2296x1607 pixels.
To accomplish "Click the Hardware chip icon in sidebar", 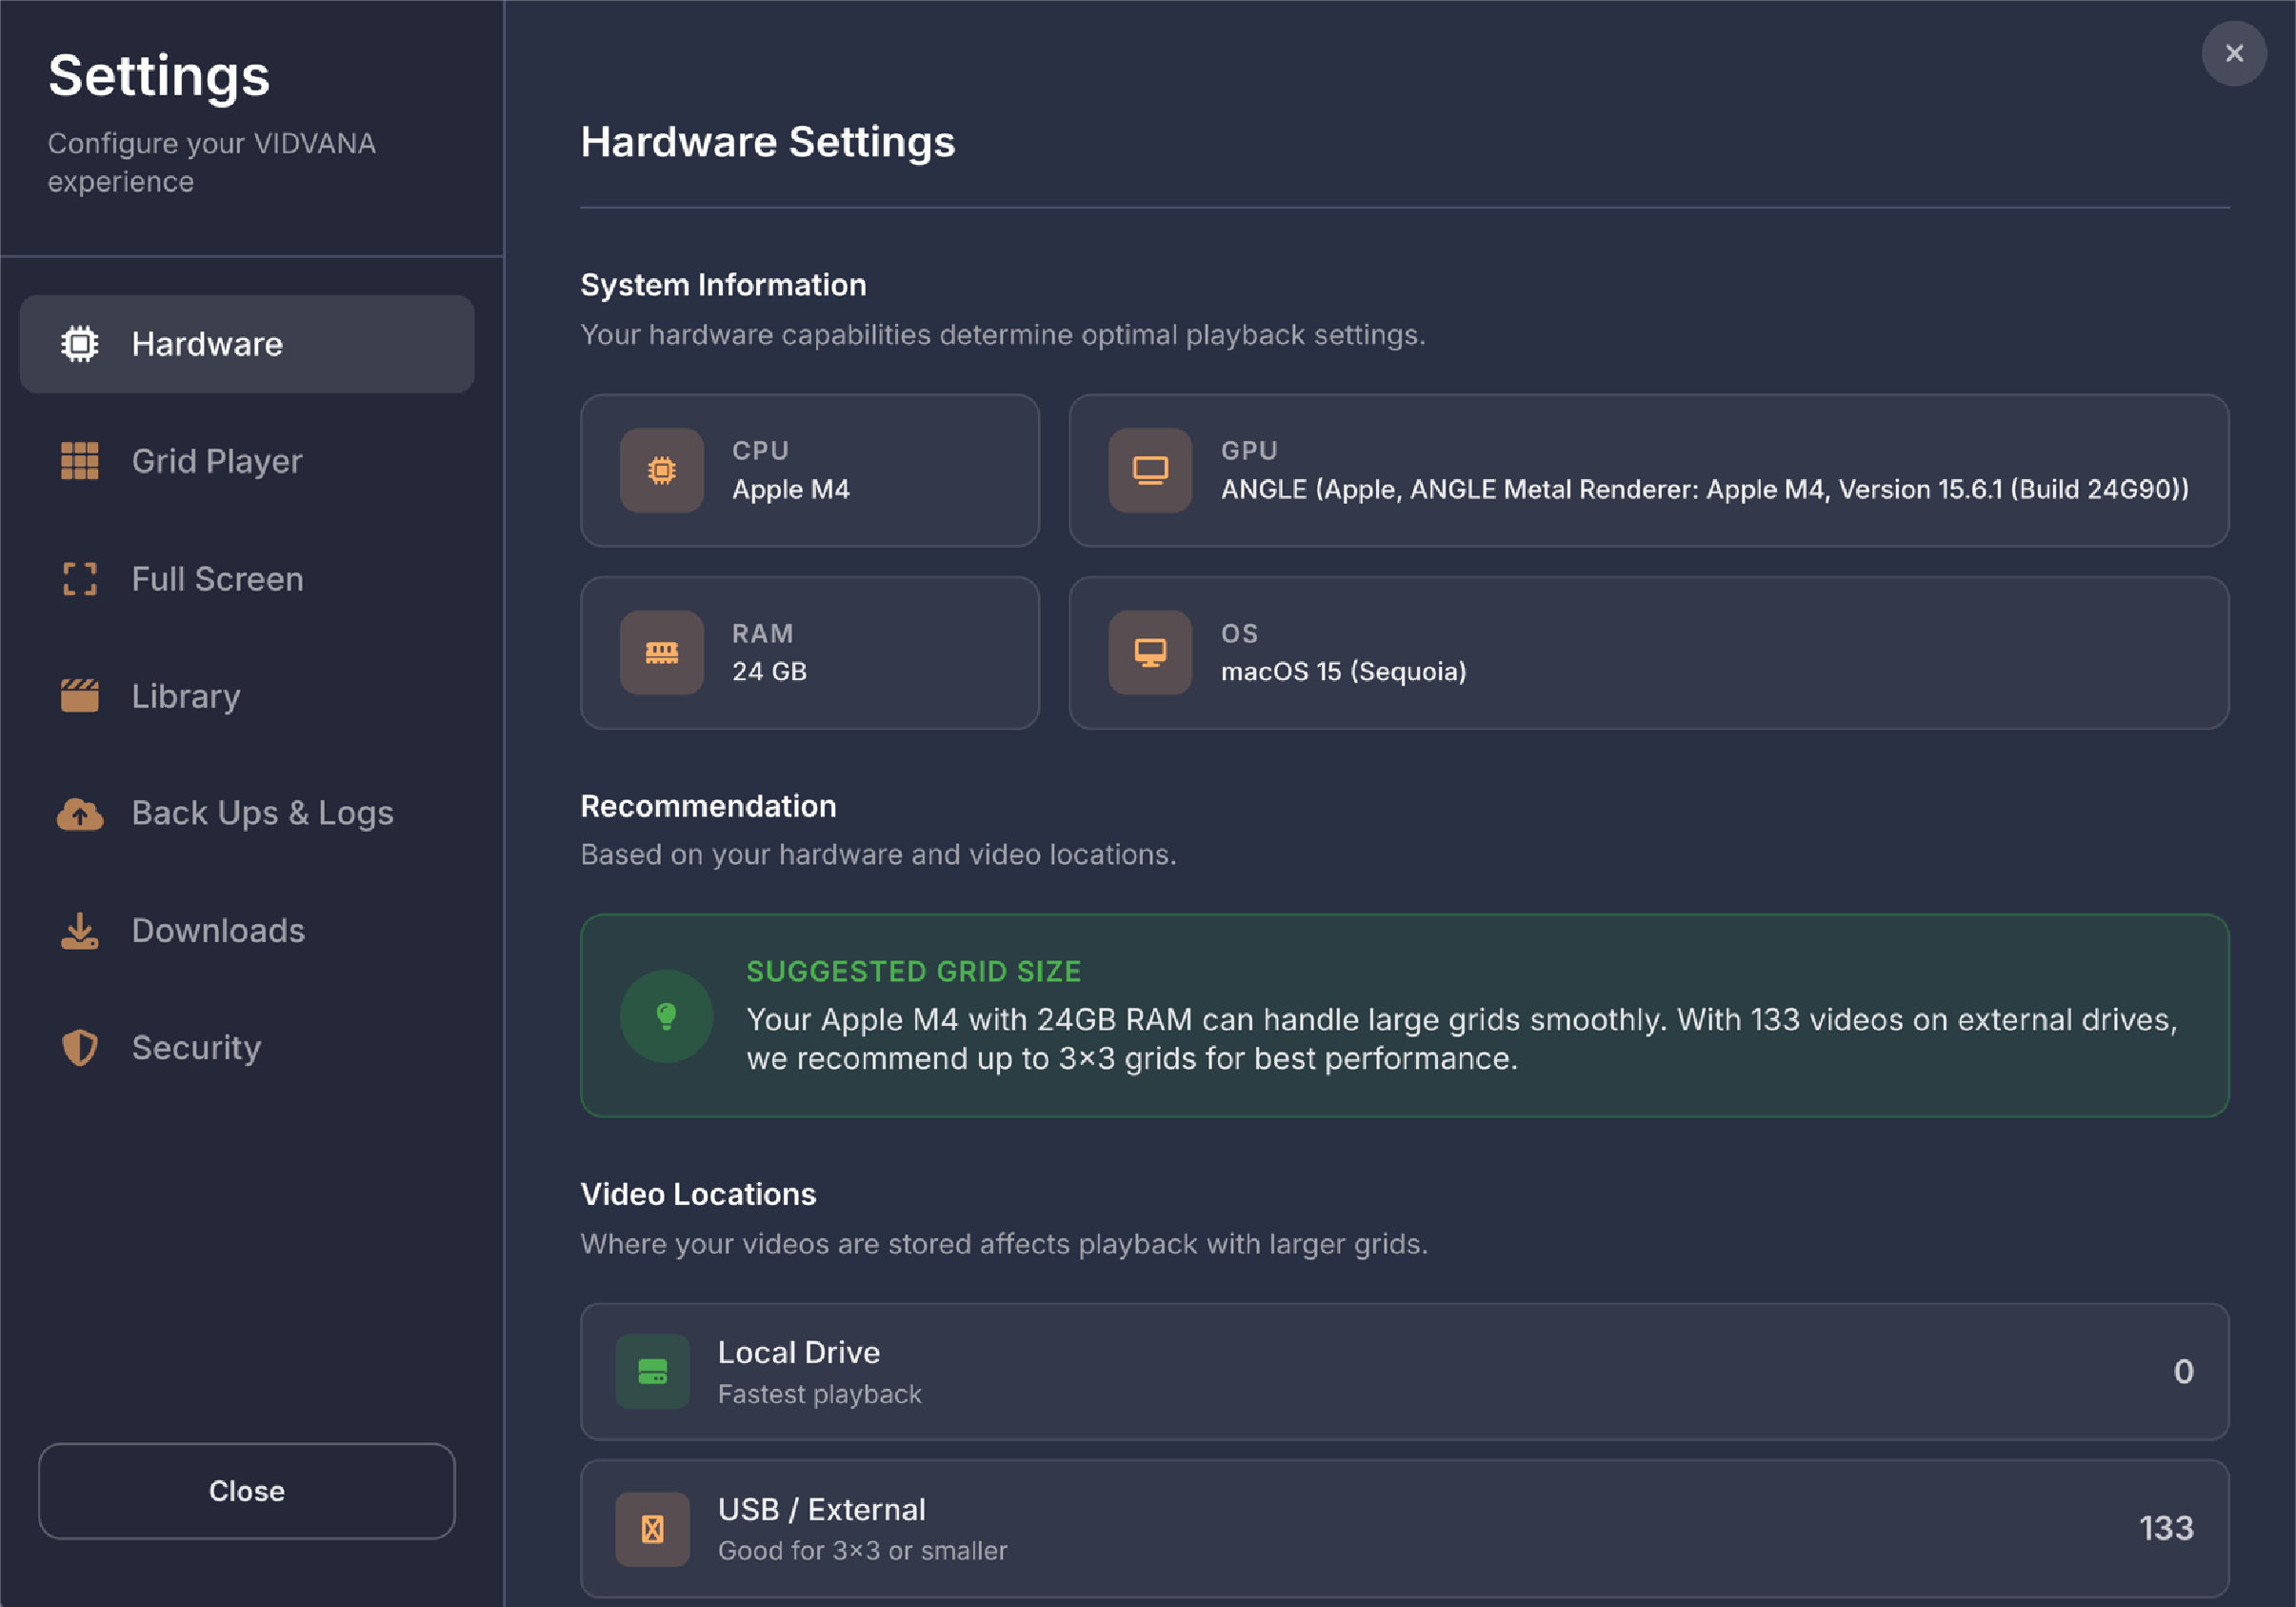I will pos(80,344).
